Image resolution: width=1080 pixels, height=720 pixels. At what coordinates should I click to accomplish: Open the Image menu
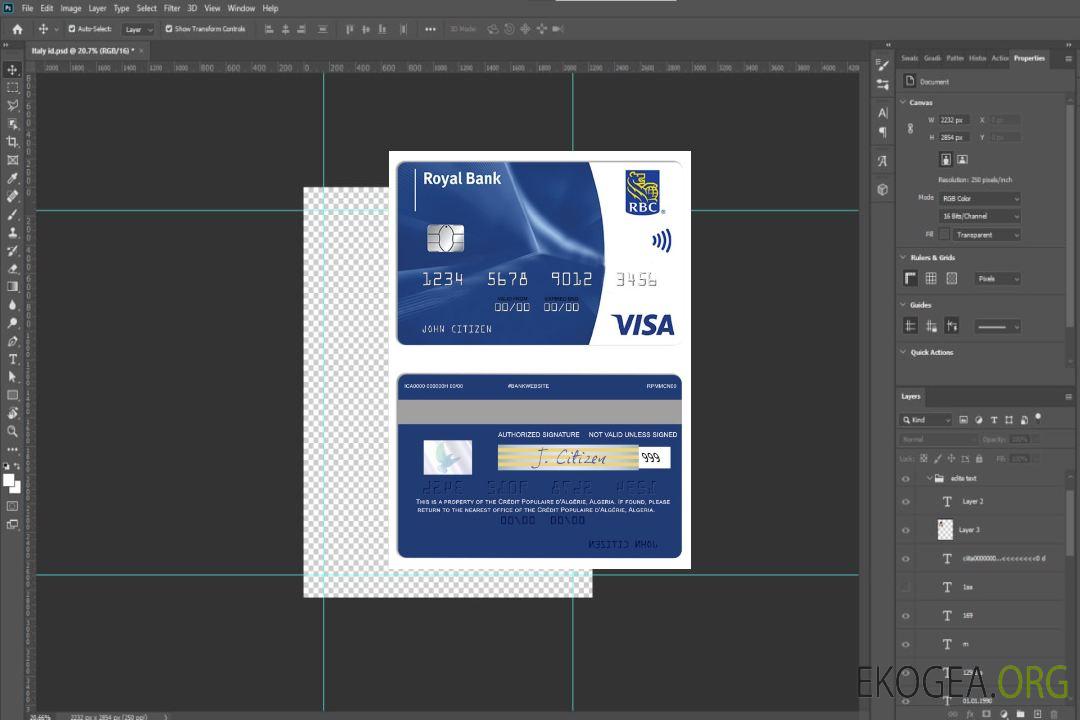point(71,8)
